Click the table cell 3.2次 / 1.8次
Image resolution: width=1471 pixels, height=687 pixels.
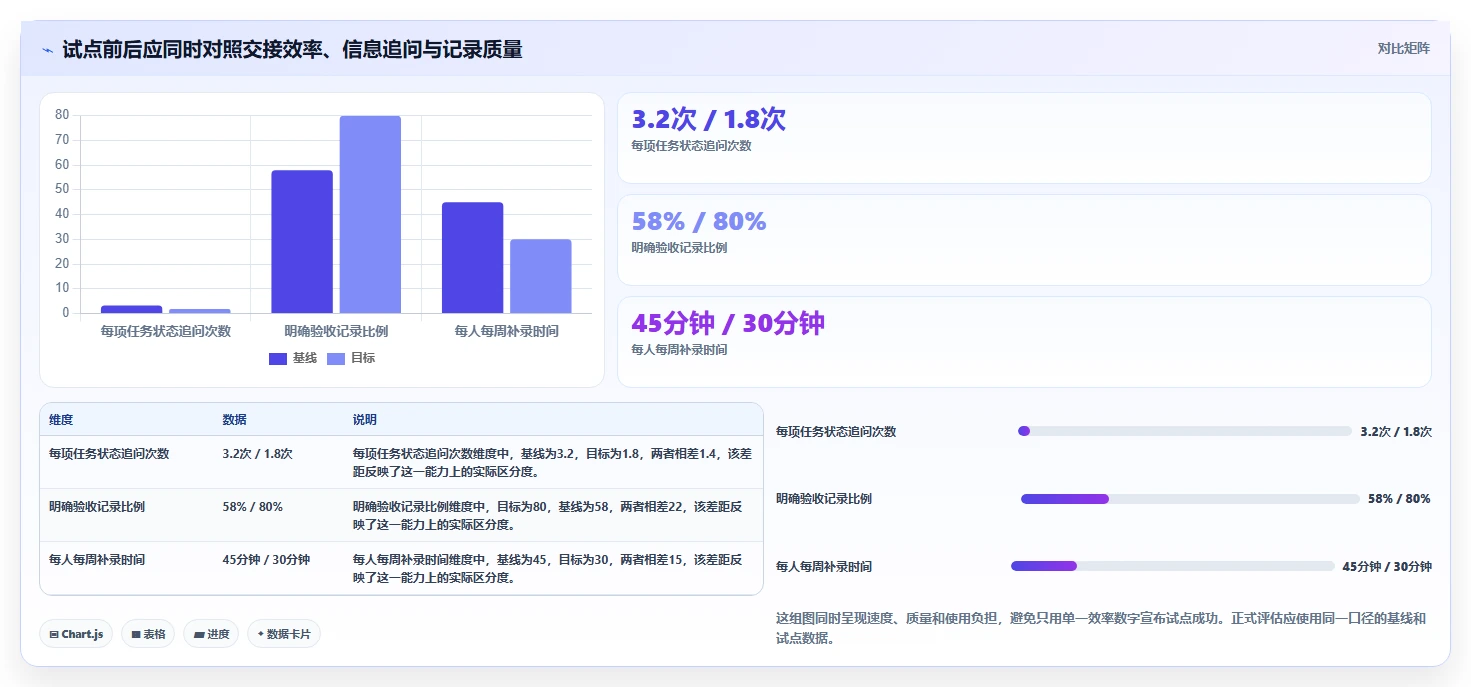tap(257, 454)
